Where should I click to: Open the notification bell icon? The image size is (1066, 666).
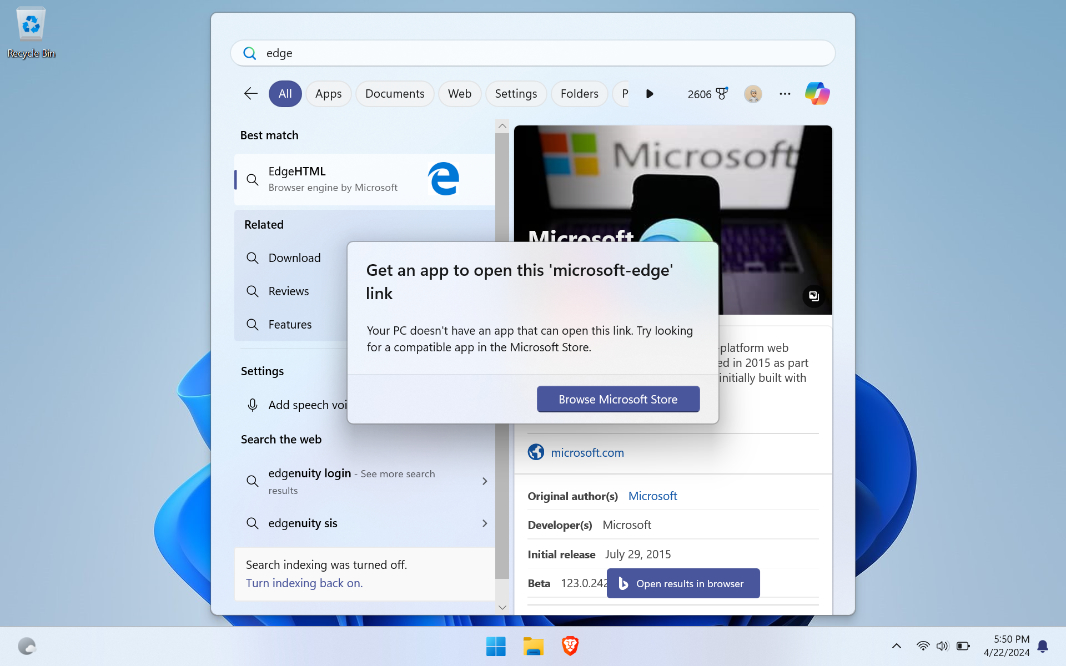(1042, 646)
